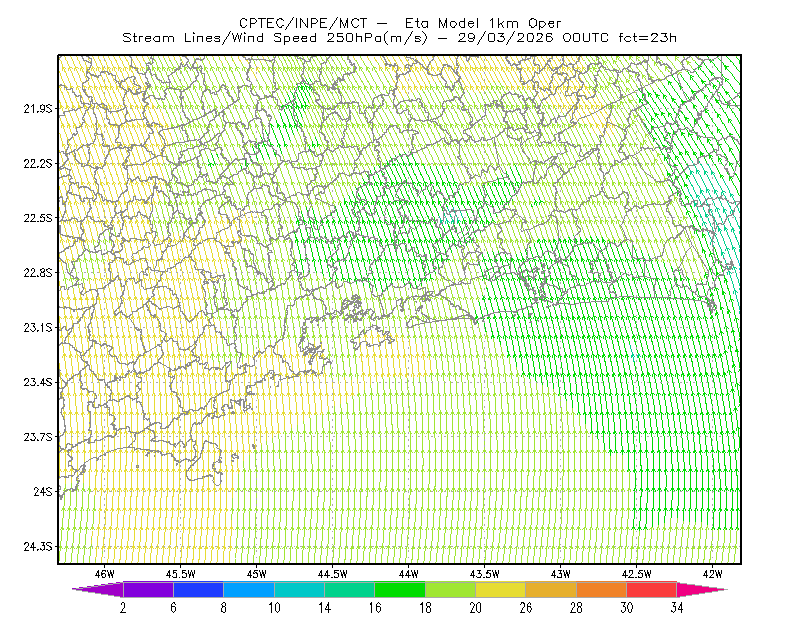Click the colorbar value label 16
The height and width of the screenshot is (618, 800).
coord(375,608)
